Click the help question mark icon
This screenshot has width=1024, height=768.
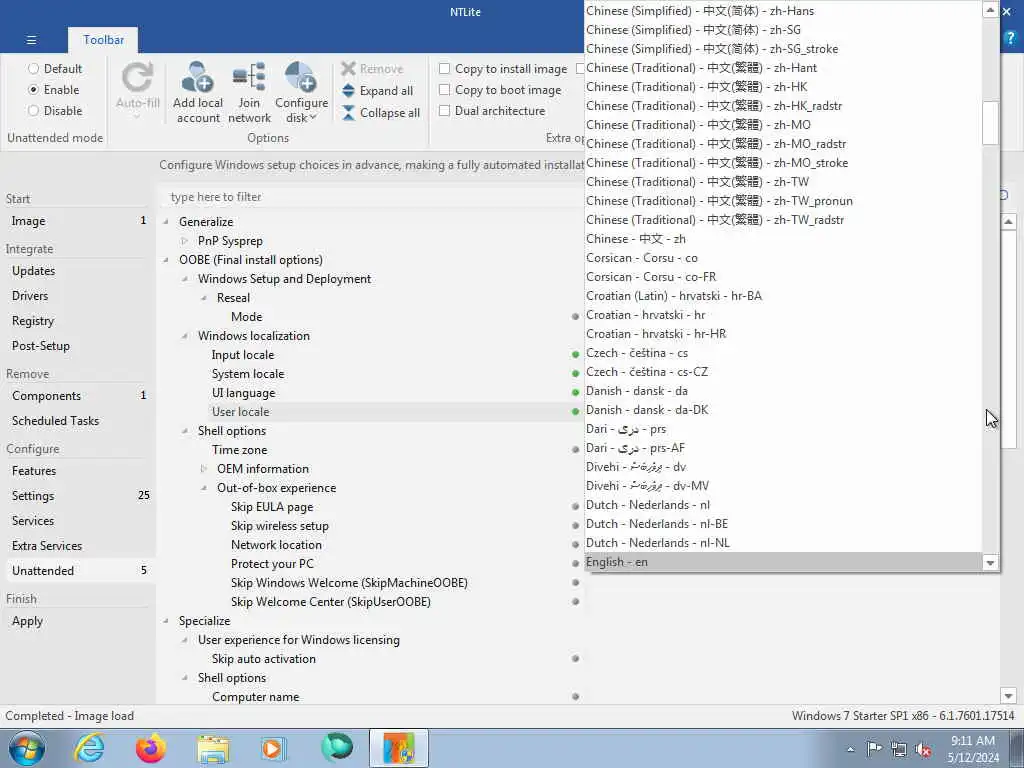click(x=1011, y=39)
